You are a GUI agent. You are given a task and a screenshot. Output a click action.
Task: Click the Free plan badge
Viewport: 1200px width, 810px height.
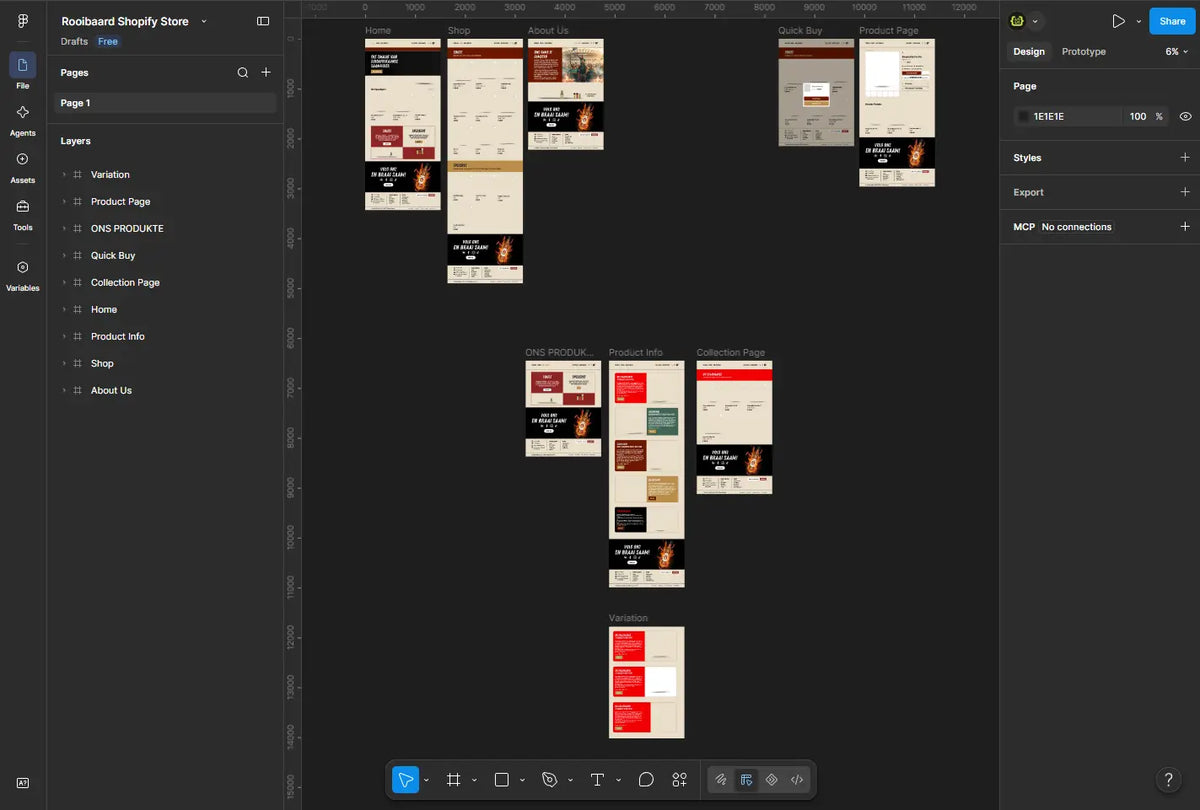click(108, 42)
